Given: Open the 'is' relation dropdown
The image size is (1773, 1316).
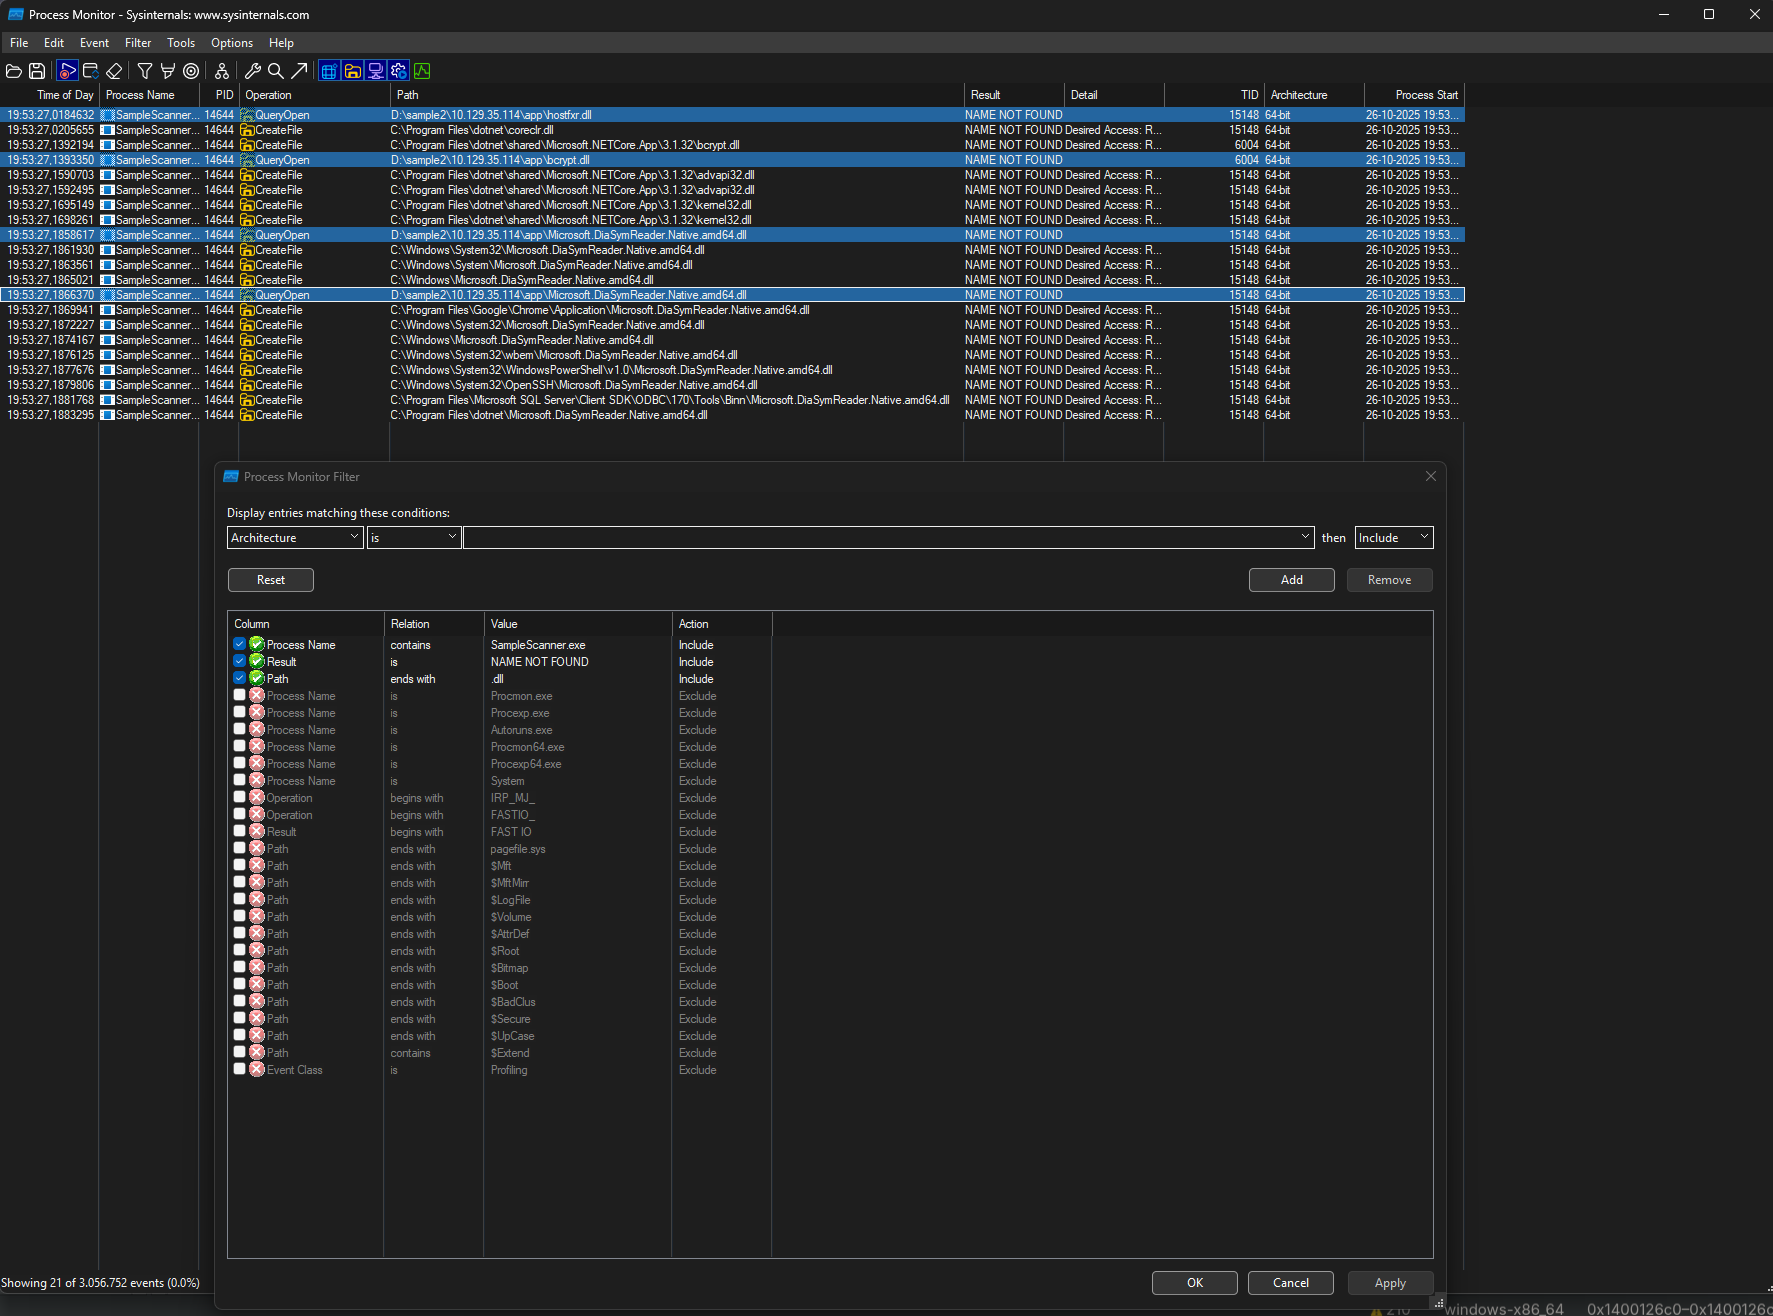Looking at the screenshot, I should [413, 538].
